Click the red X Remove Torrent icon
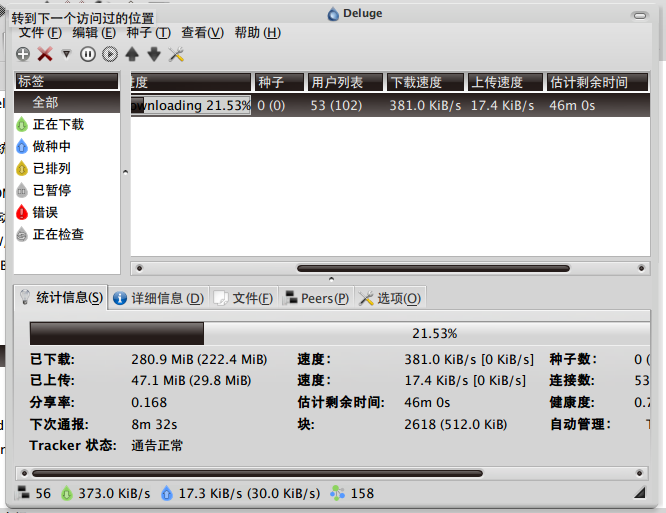The image size is (666, 513). (x=45, y=54)
